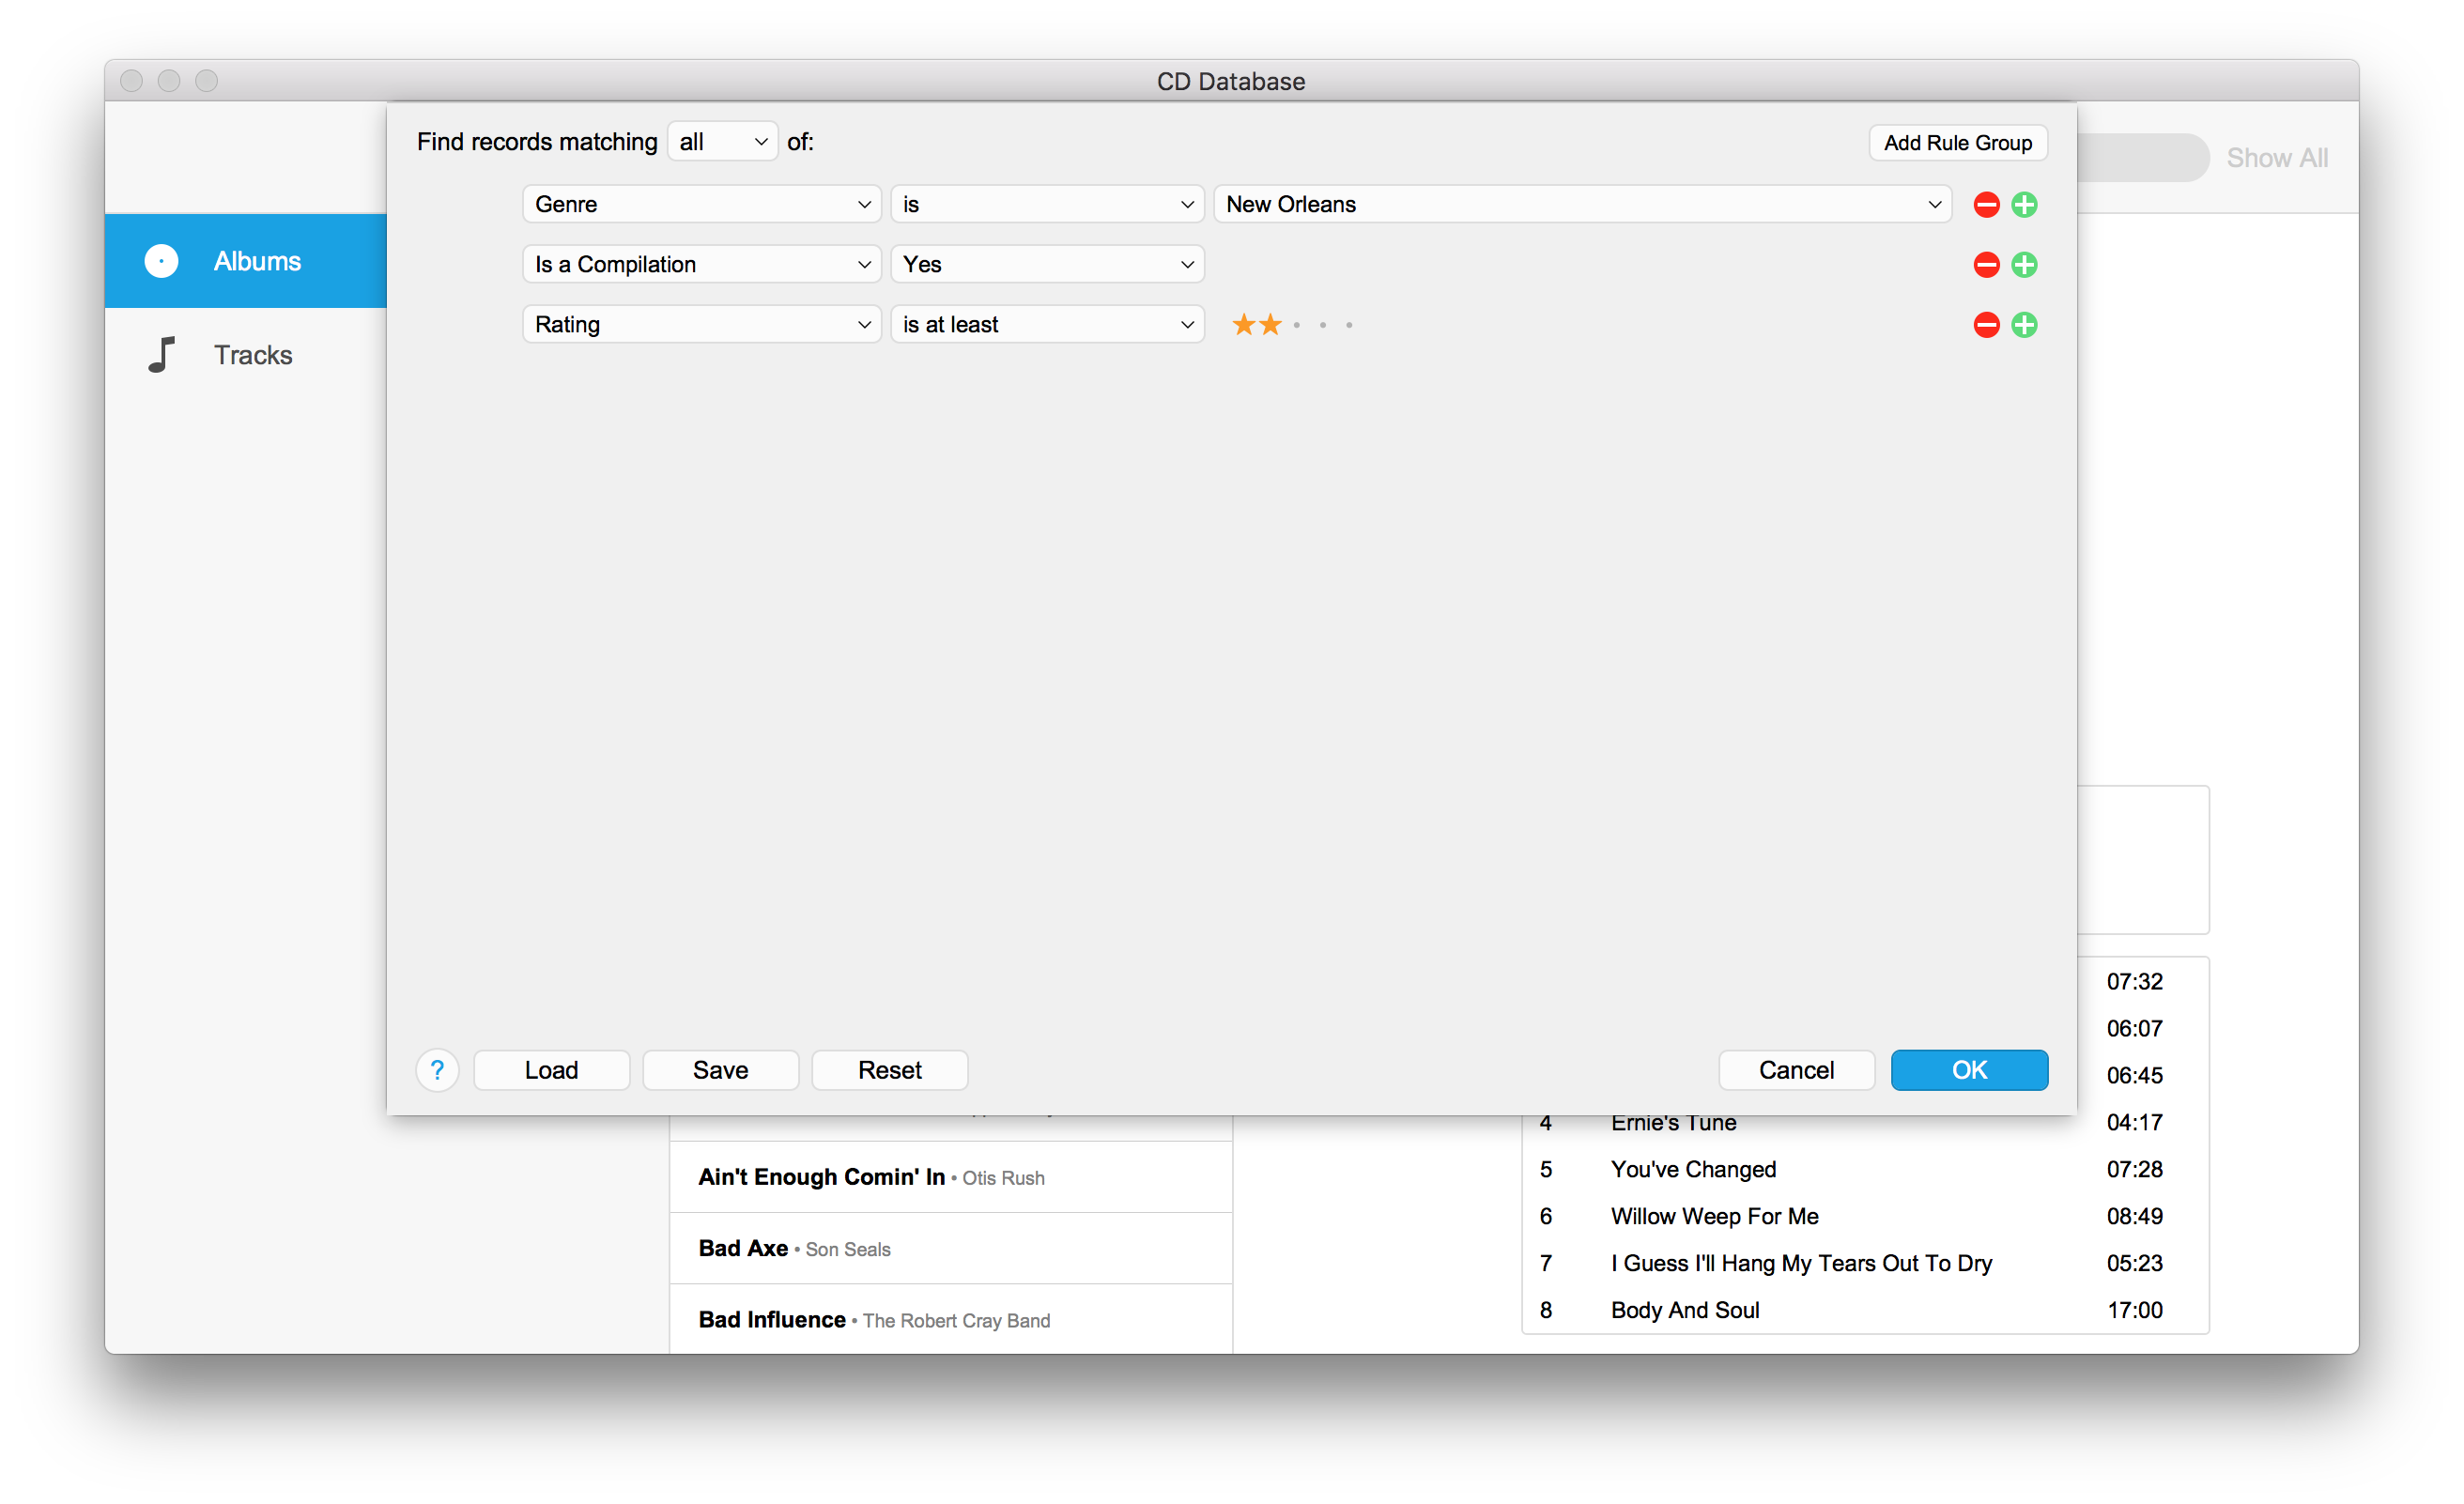Select track You've Changed
The image size is (2464, 1504).
[x=1865, y=1169]
